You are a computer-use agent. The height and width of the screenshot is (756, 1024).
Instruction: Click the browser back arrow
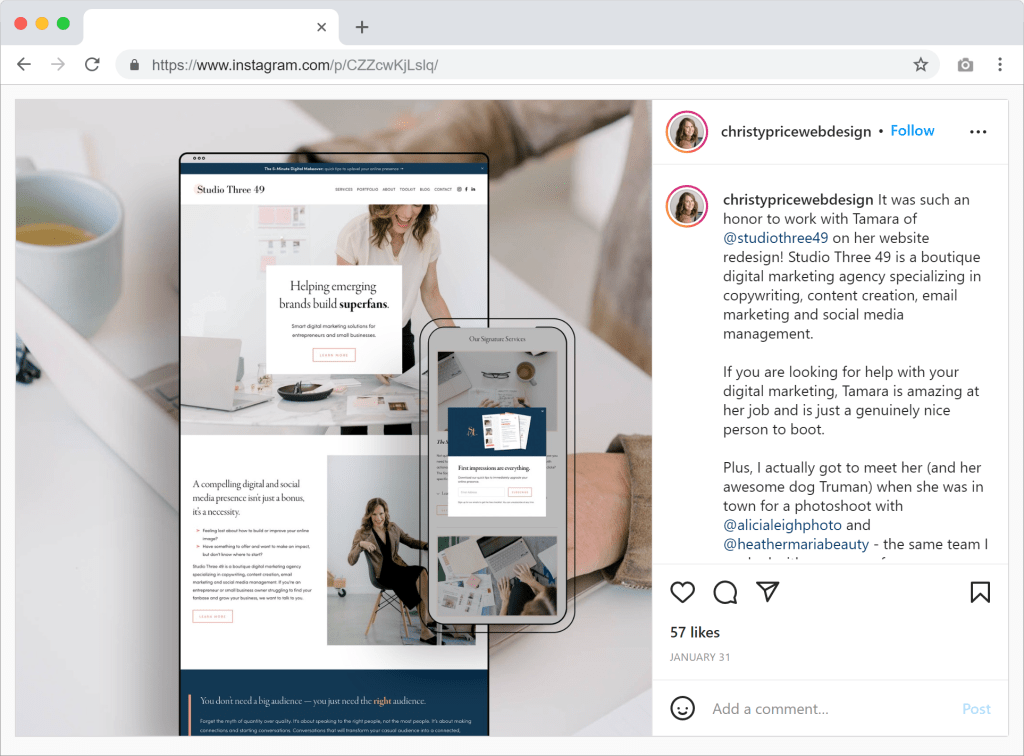tap(24, 64)
